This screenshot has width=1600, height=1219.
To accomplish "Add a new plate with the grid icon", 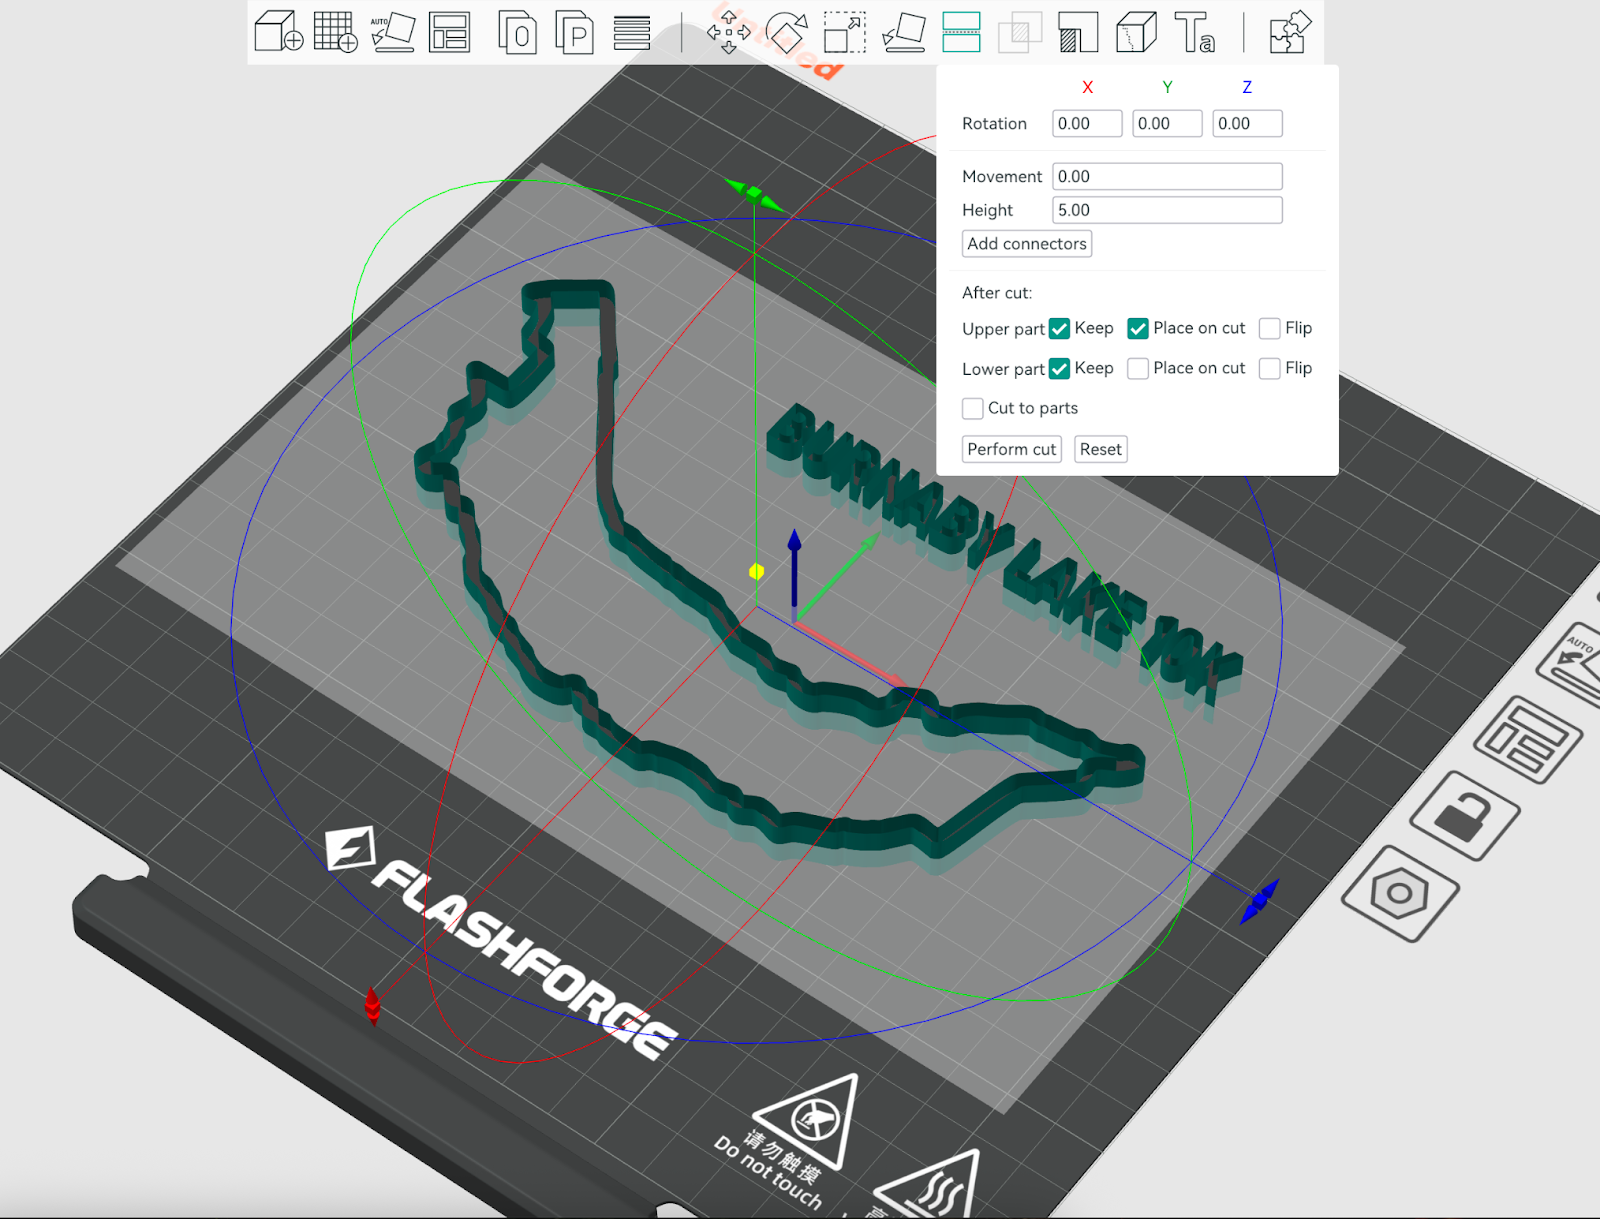I will coord(335,32).
